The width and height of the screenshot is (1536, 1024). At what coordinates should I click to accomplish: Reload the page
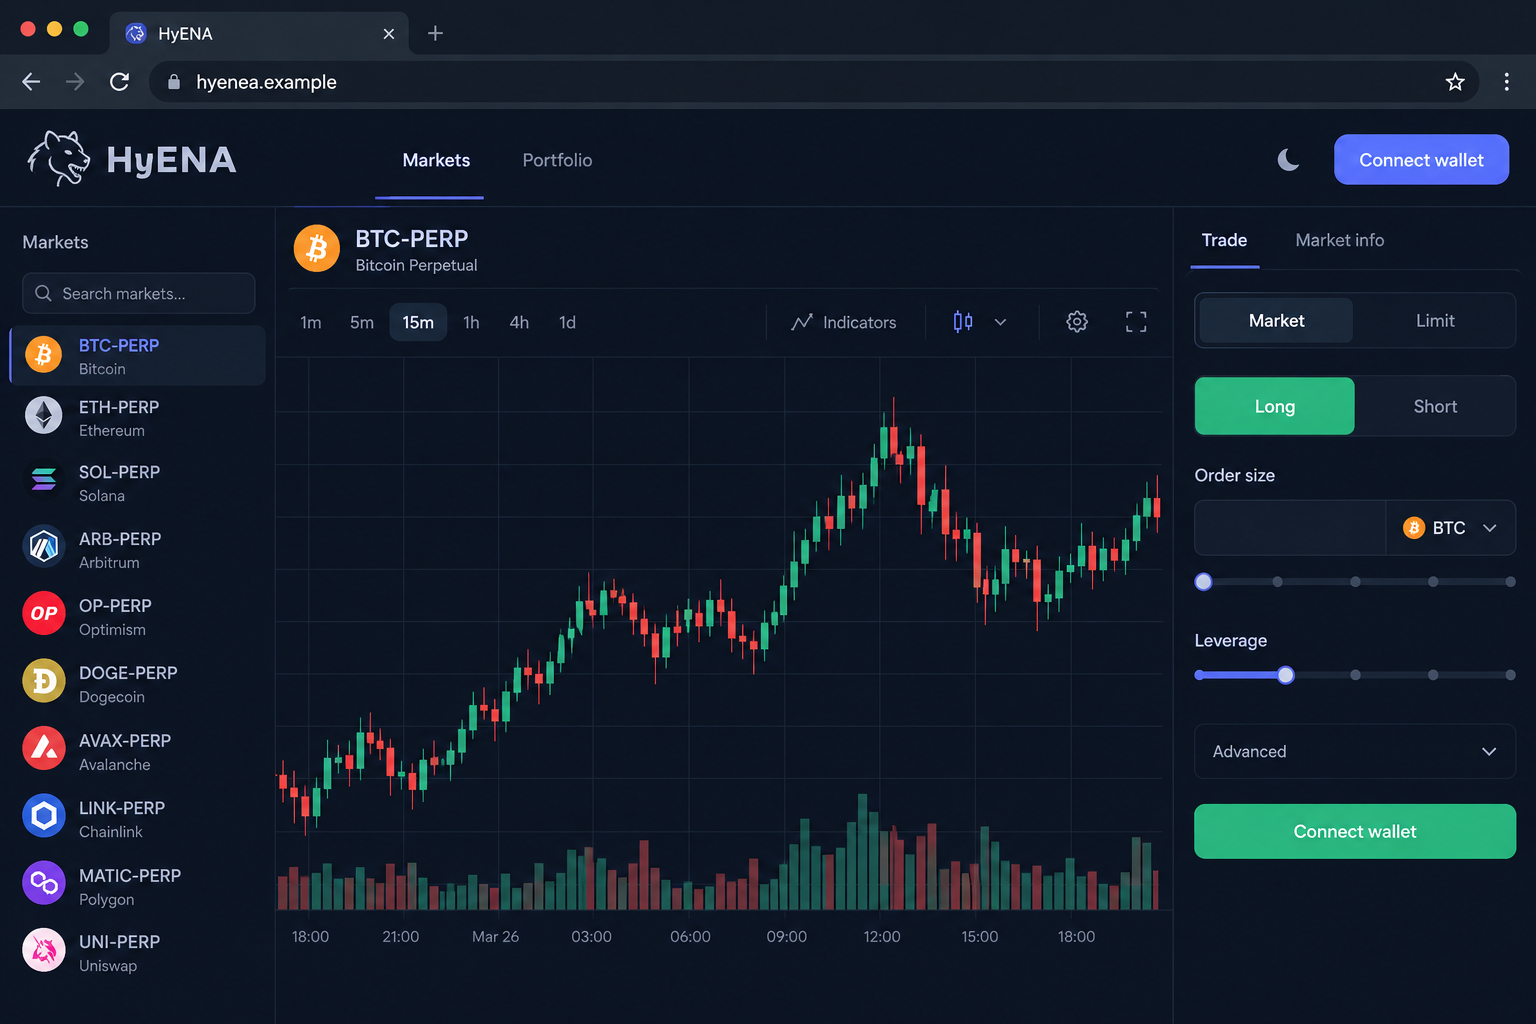pyautogui.click(x=119, y=82)
